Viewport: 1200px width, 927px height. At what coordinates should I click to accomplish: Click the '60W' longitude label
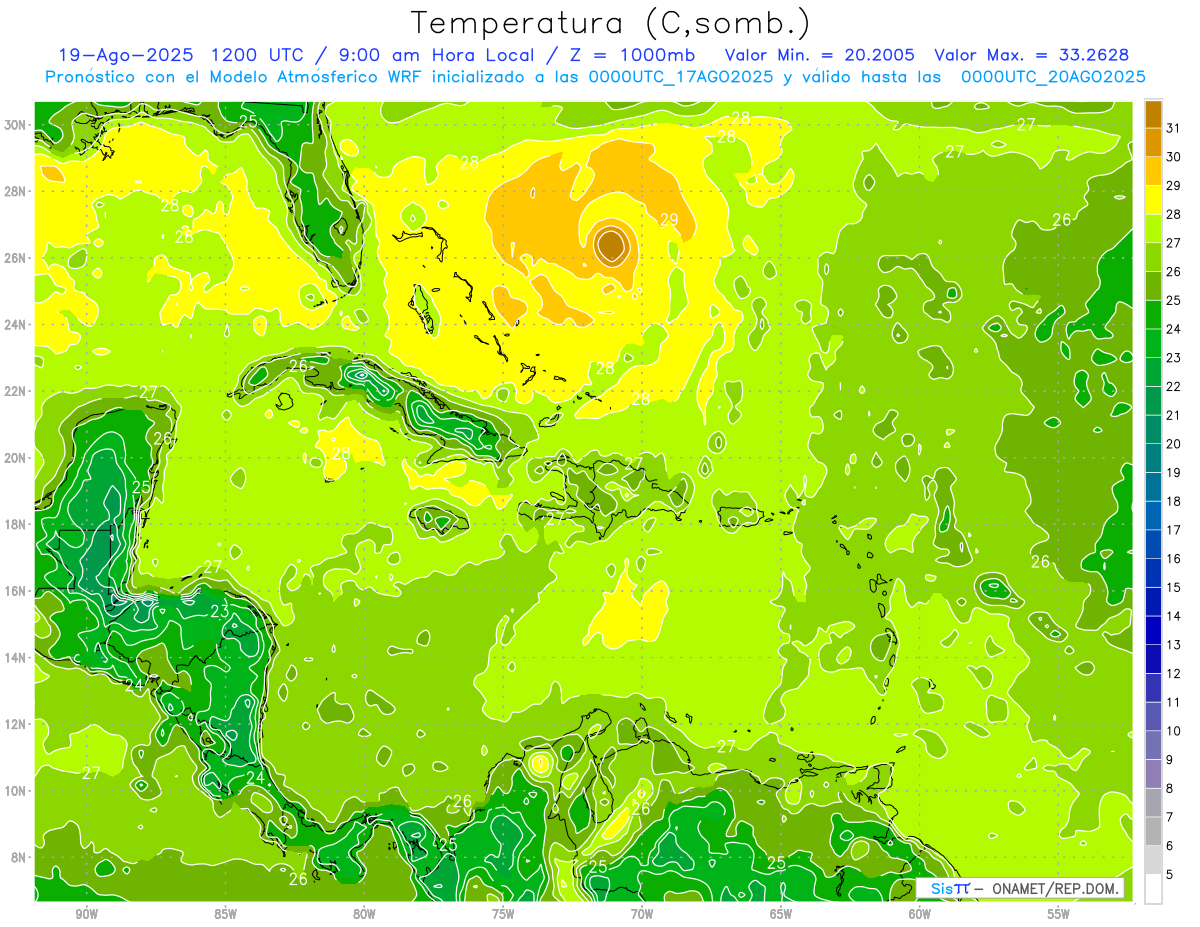point(920,914)
